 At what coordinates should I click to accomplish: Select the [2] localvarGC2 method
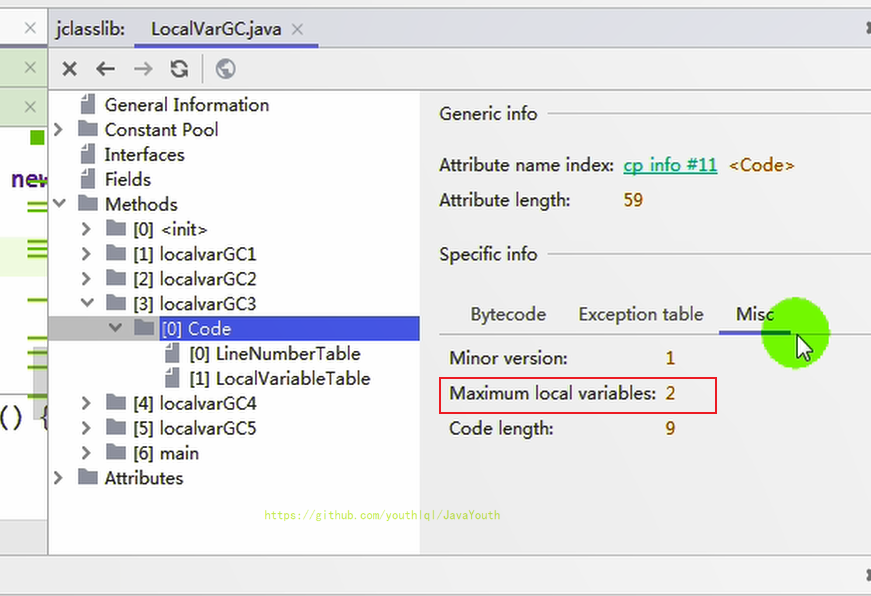(x=194, y=279)
